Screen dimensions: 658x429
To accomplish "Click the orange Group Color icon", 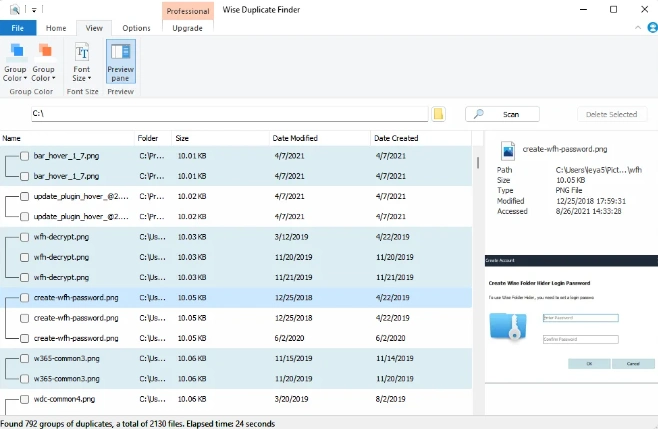I will pos(43,53).
